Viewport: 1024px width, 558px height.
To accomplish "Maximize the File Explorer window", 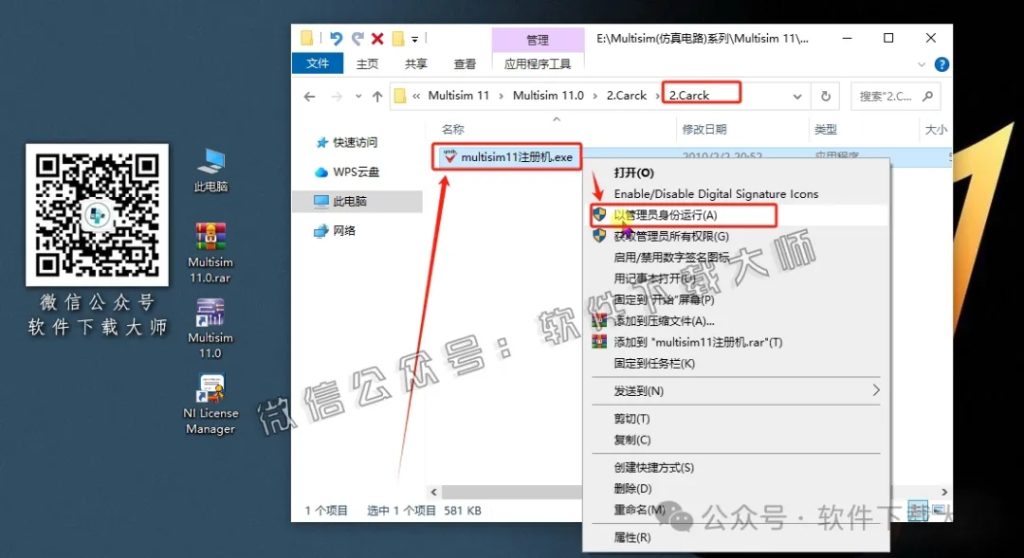I will point(888,39).
